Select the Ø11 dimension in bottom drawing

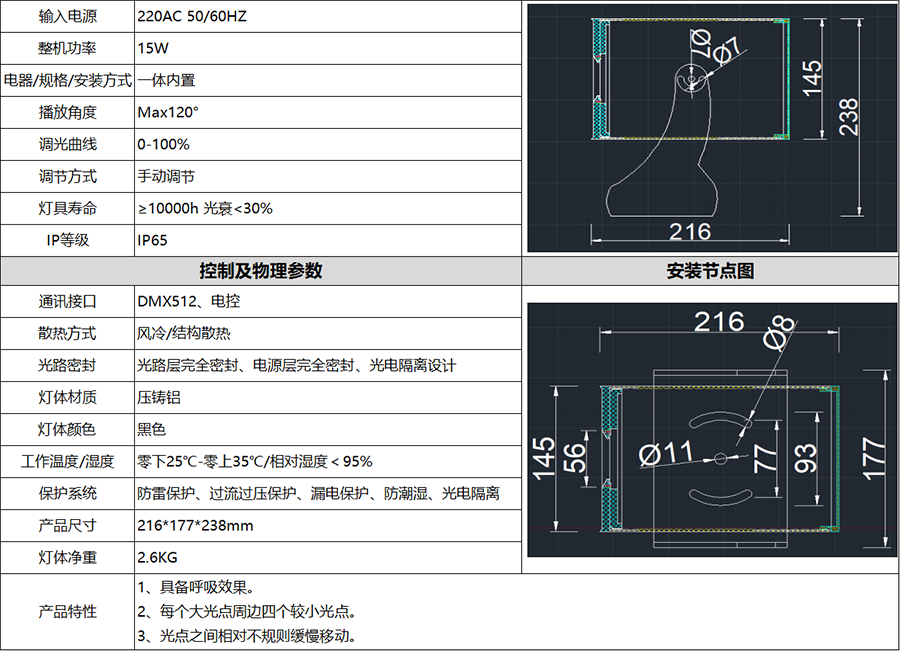(666, 453)
